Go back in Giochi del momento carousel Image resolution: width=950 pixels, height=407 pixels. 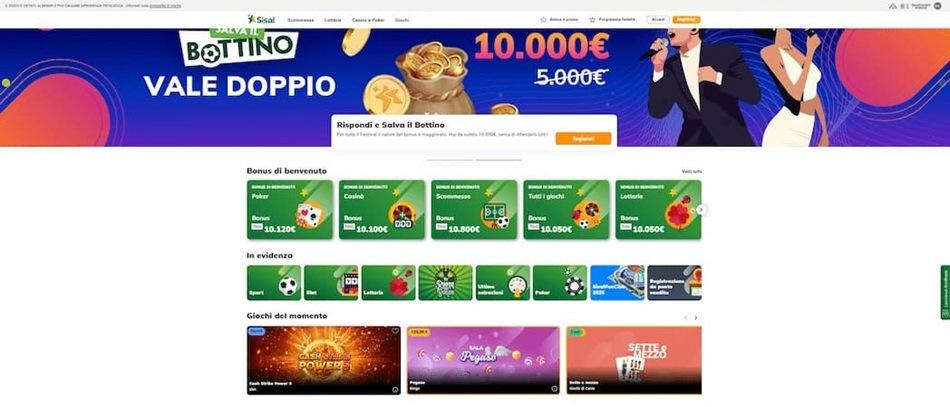(685, 317)
